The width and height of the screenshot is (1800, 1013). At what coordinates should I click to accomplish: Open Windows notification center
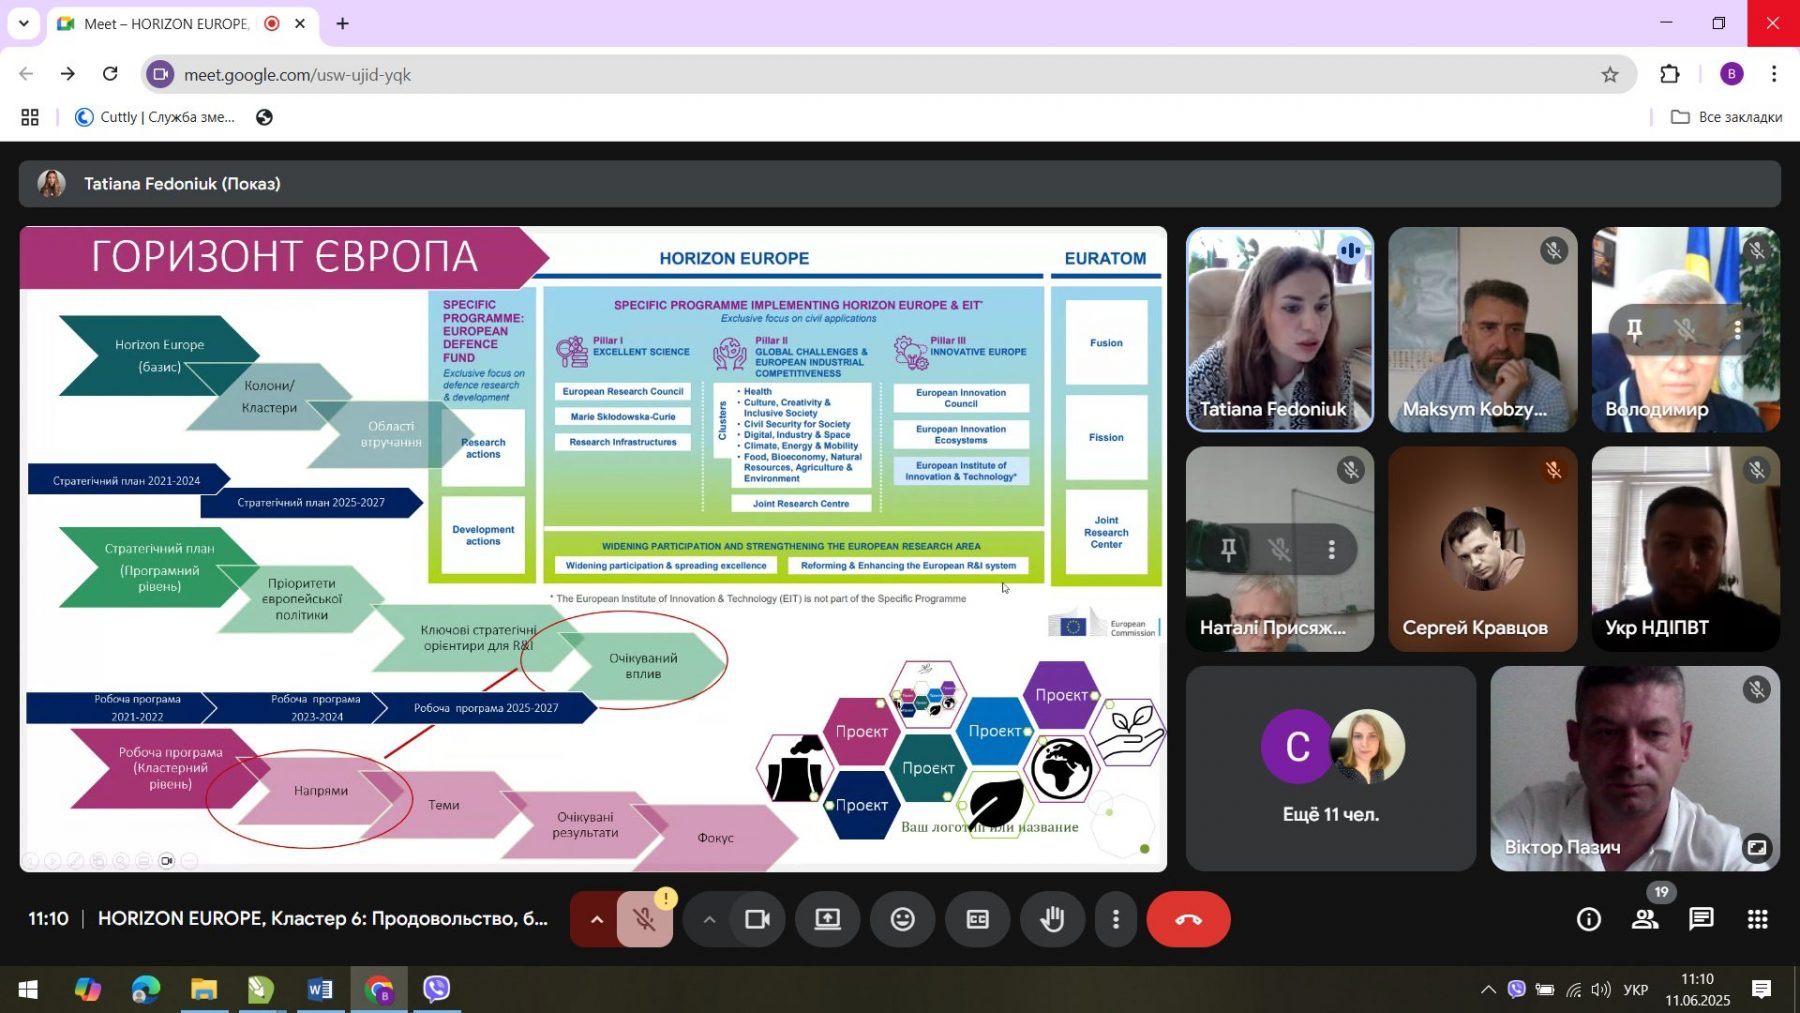[x=1762, y=990]
